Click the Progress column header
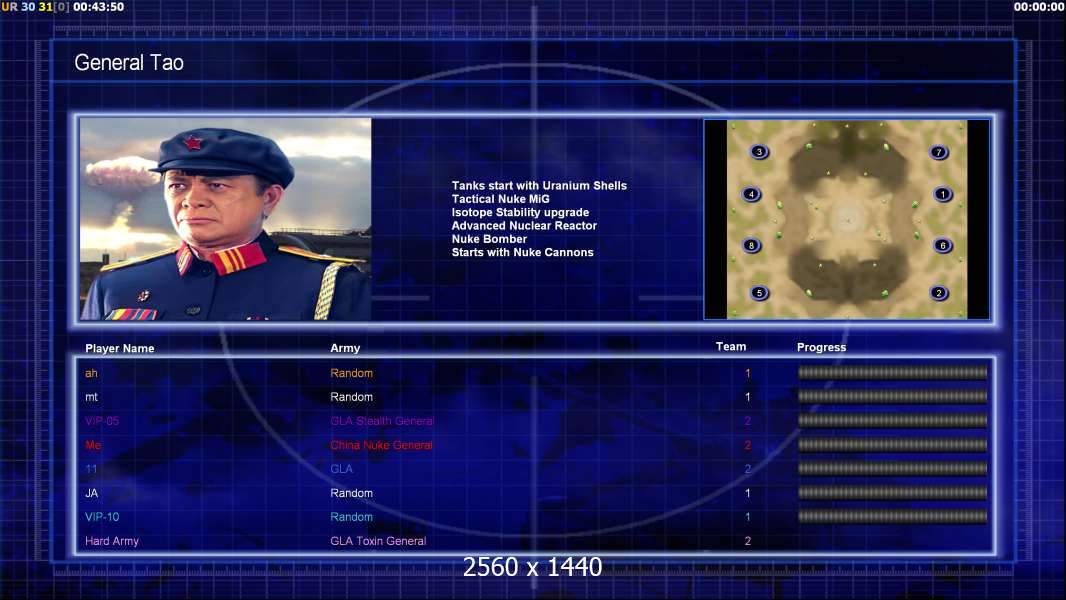 [x=821, y=347]
